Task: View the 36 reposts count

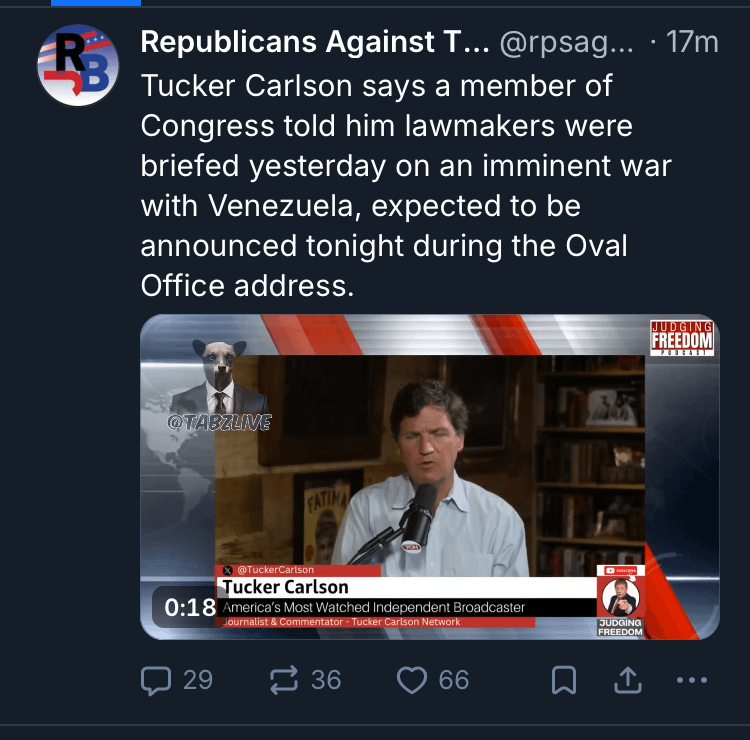Action: (326, 681)
